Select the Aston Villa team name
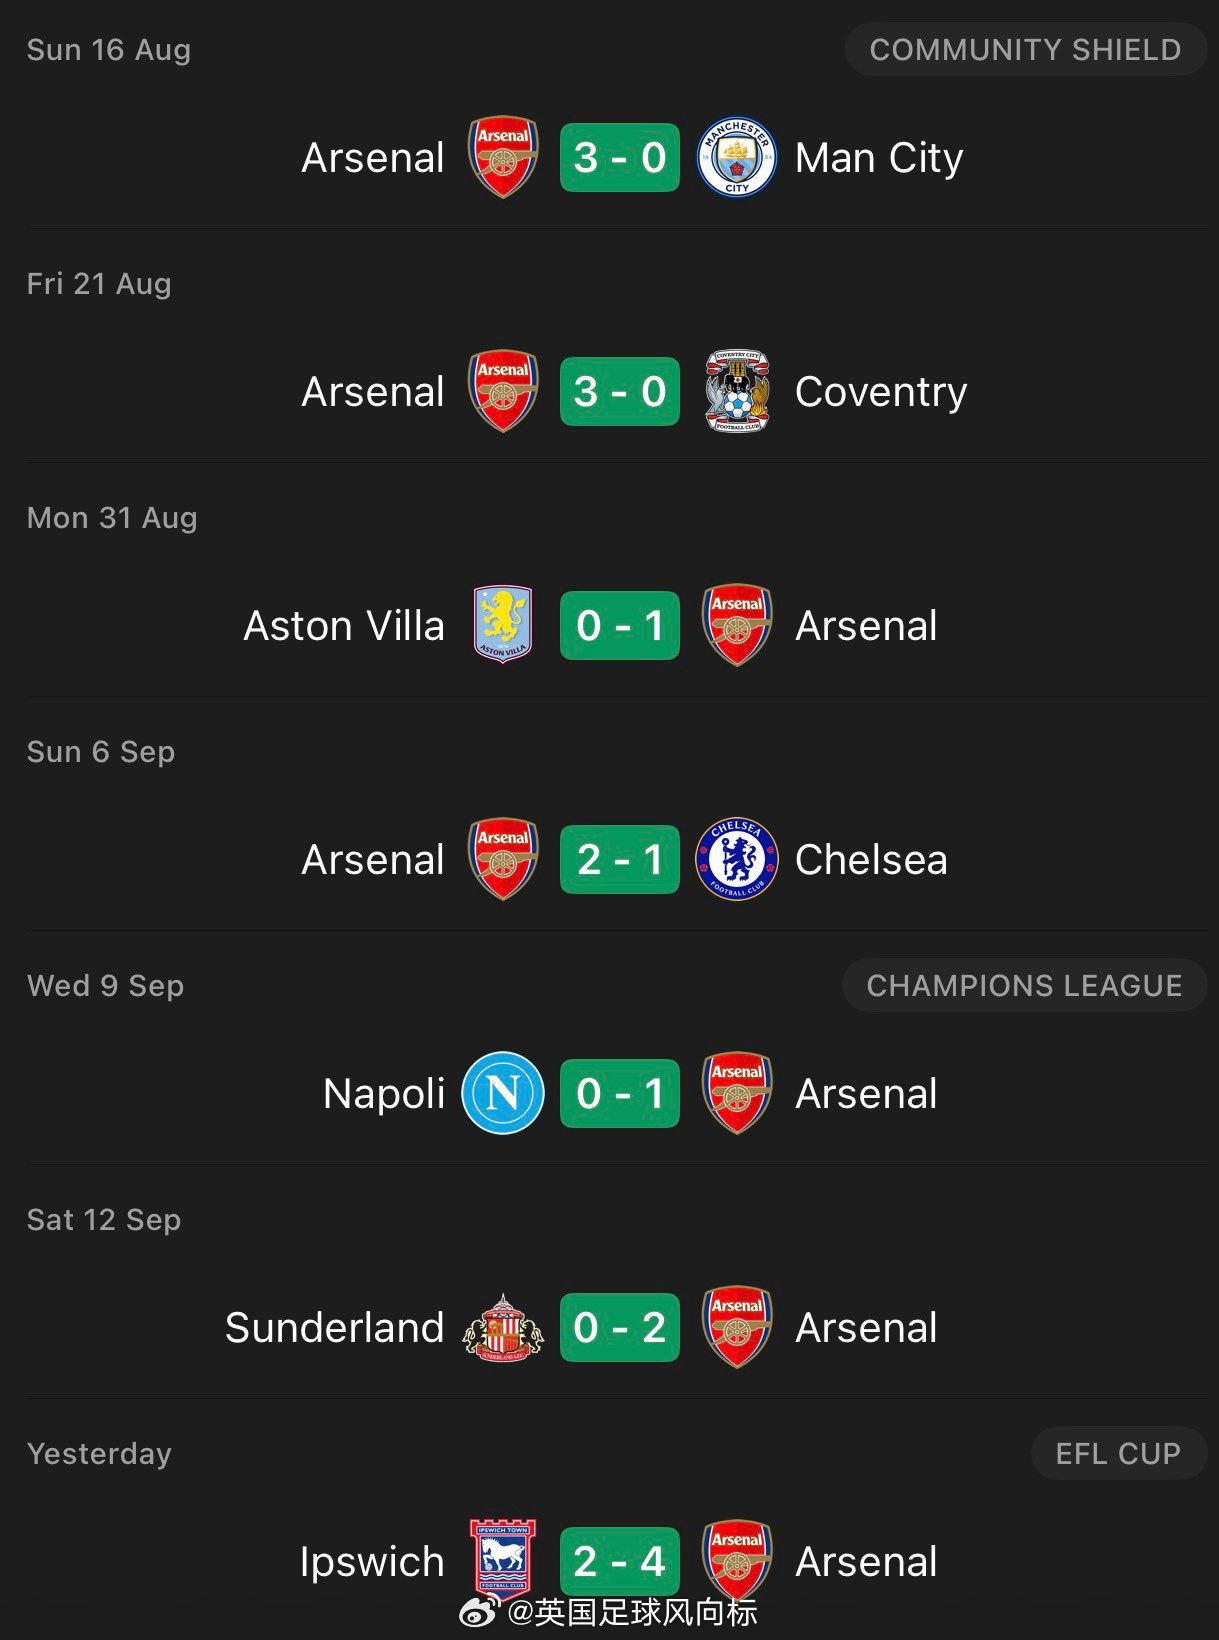The width and height of the screenshot is (1219, 1640). point(344,626)
